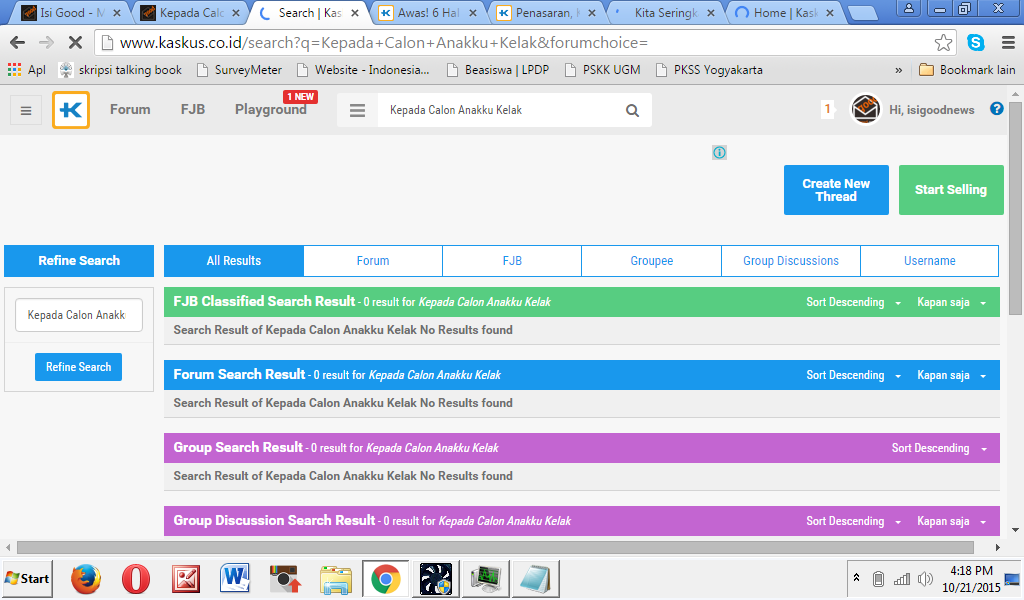Image resolution: width=1024 pixels, height=600 pixels.
Task: Switch to the Groupee results tab
Action: (x=652, y=261)
